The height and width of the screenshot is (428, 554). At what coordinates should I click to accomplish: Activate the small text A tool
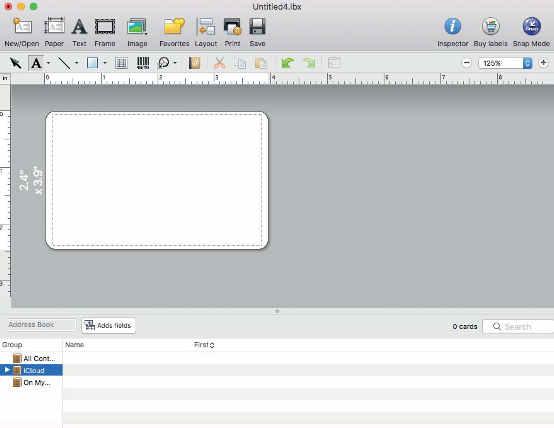coord(36,63)
